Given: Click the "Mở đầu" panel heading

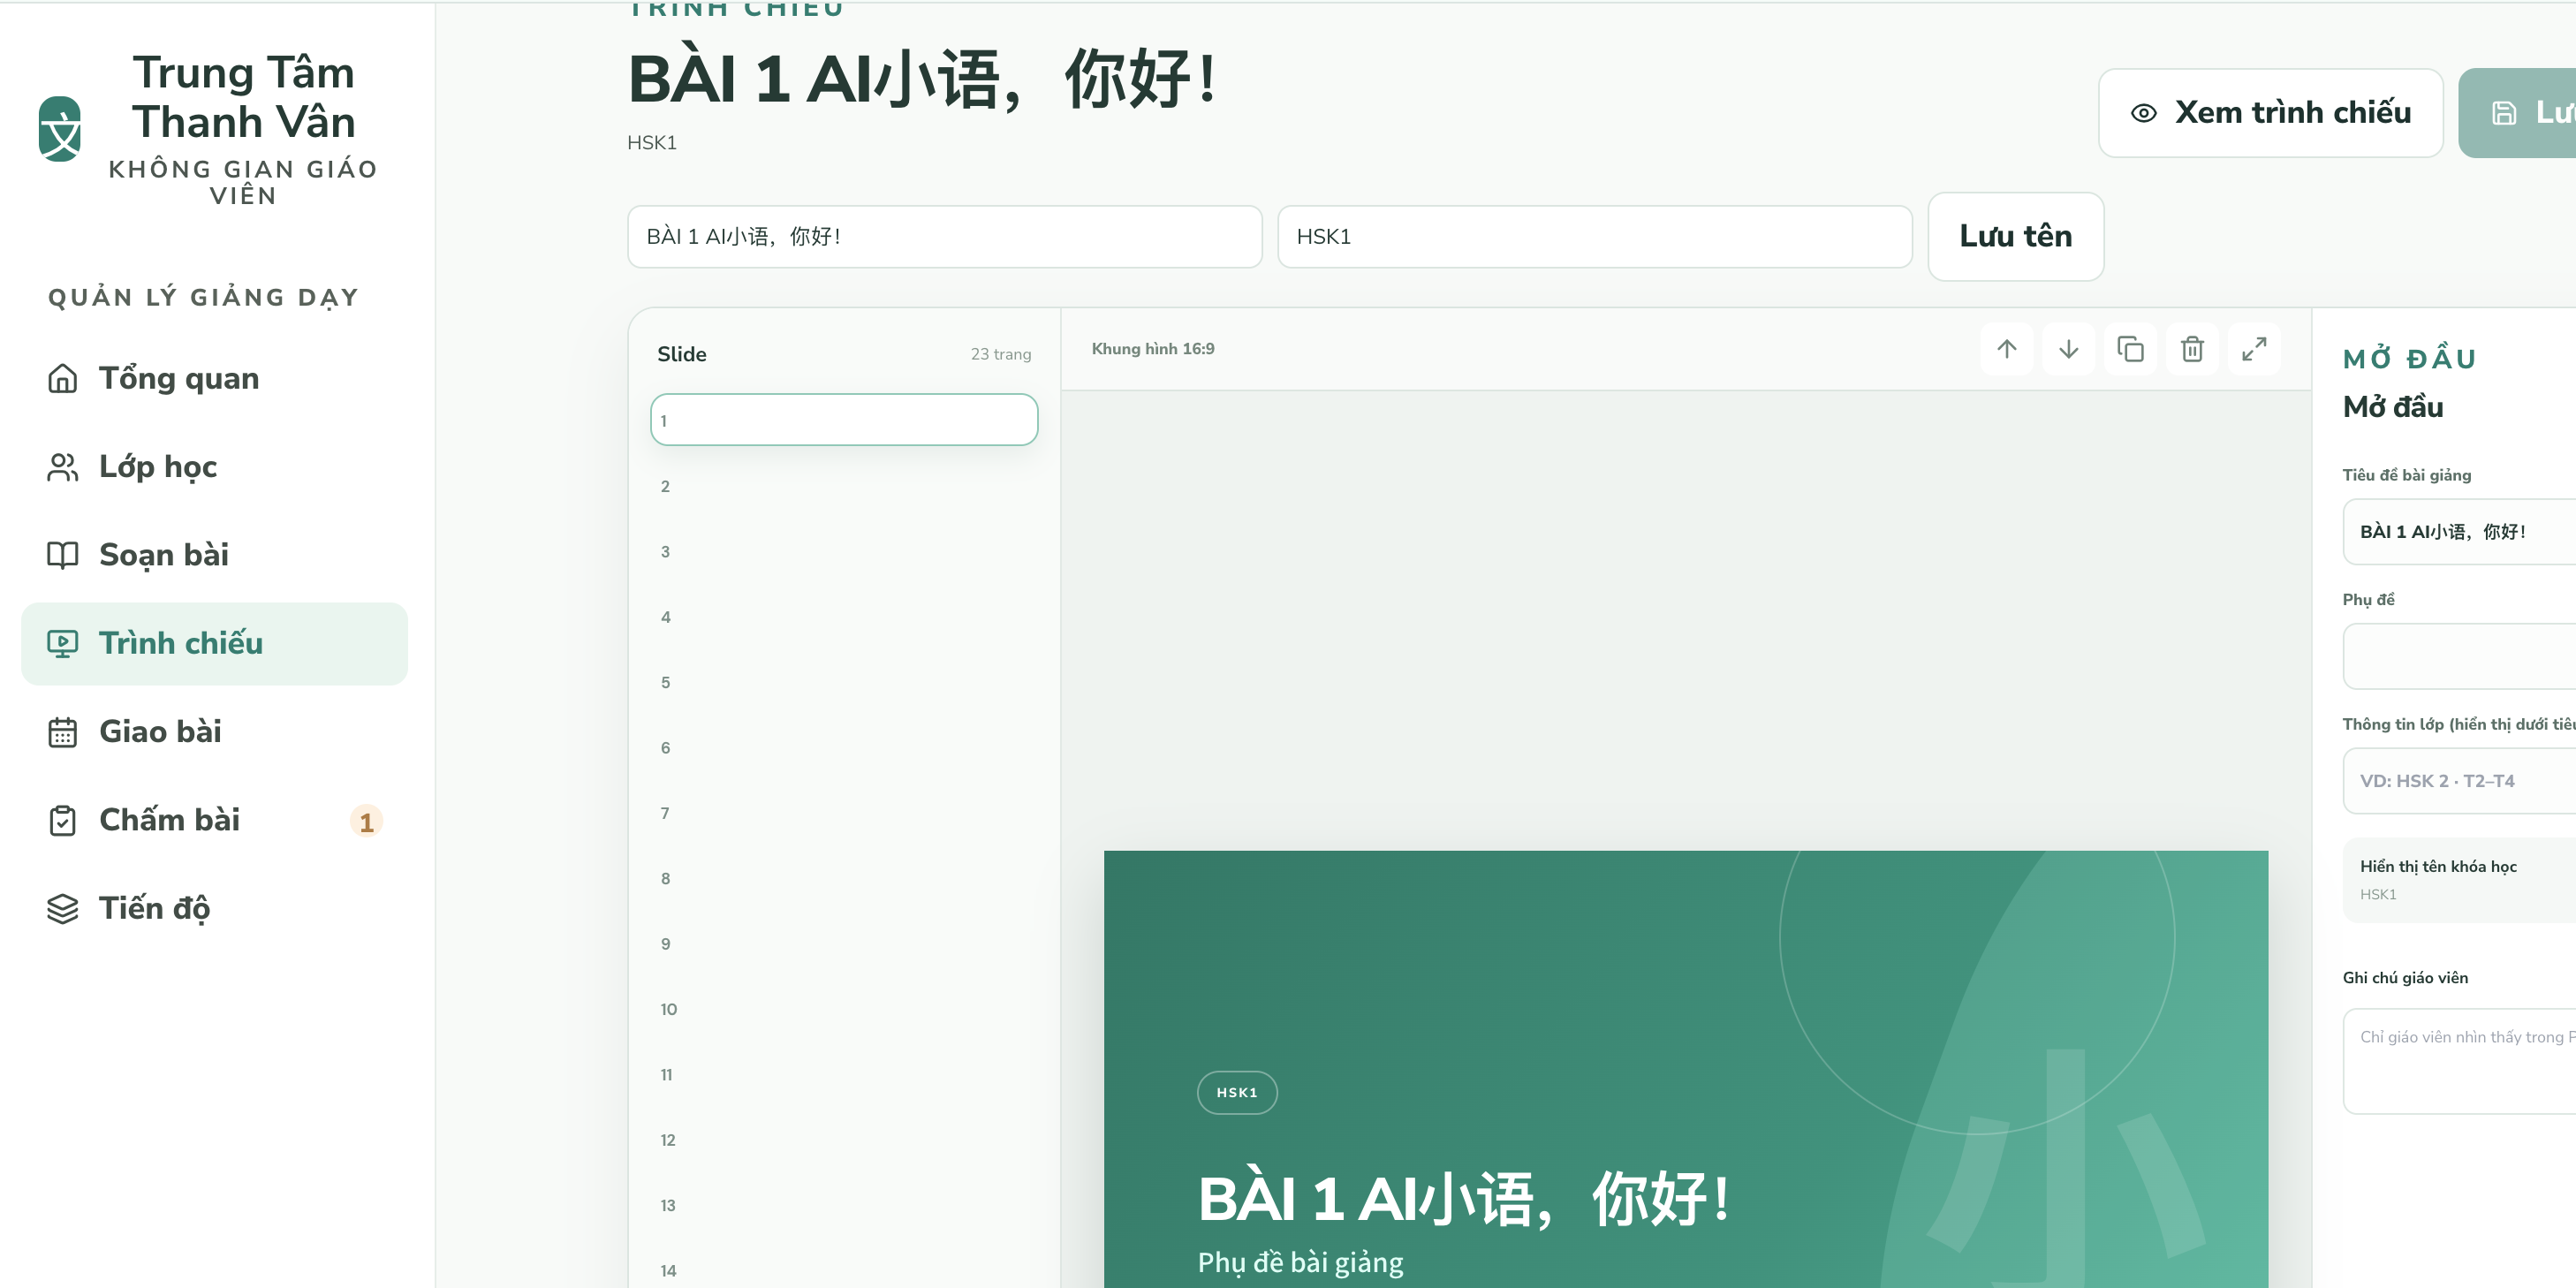Looking at the screenshot, I should 2393,407.
